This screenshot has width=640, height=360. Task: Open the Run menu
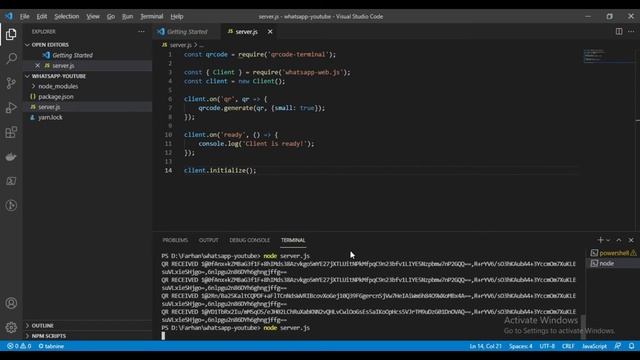127,16
